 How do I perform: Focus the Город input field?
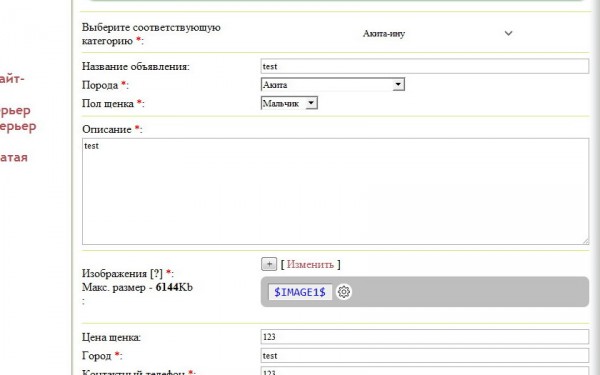click(425, 355)
